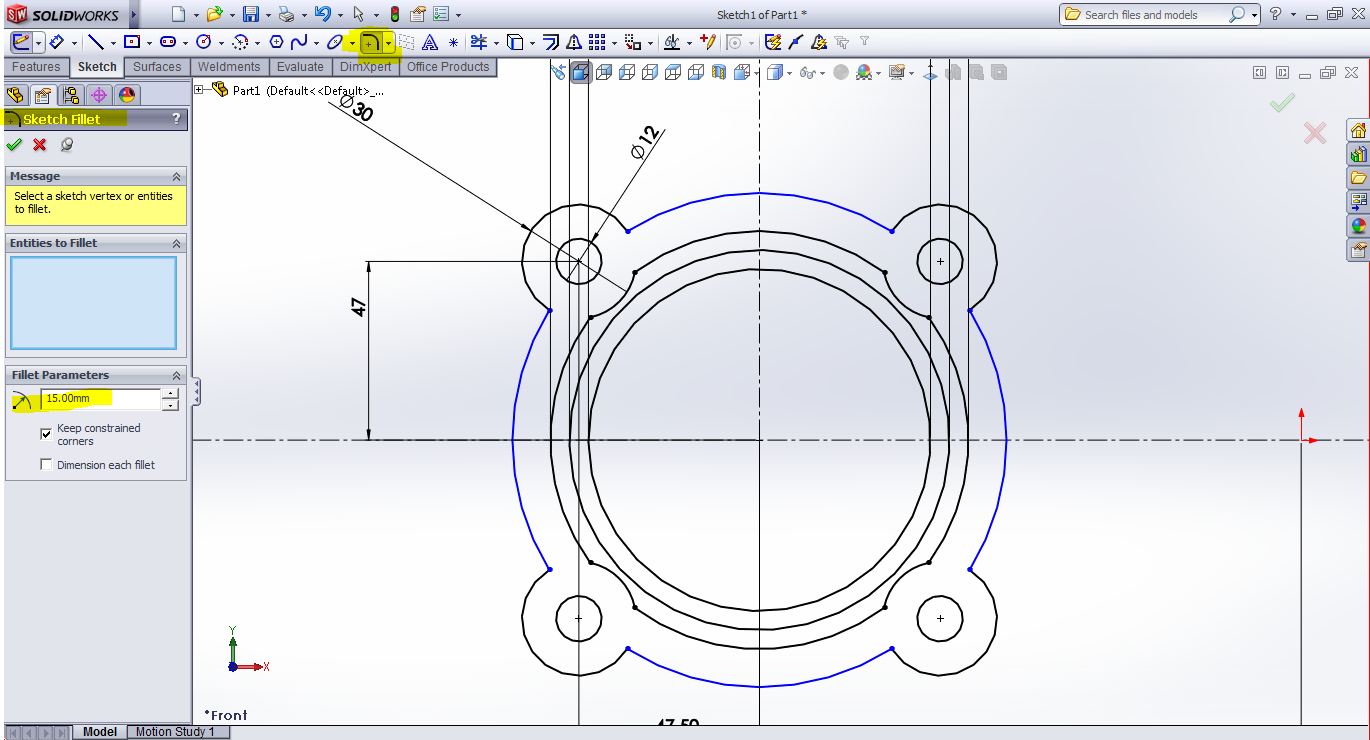Viewport: 1370px width, 740px height.
Task: Choose the Spline sketch tool
Action: click(x=299, y=42)
